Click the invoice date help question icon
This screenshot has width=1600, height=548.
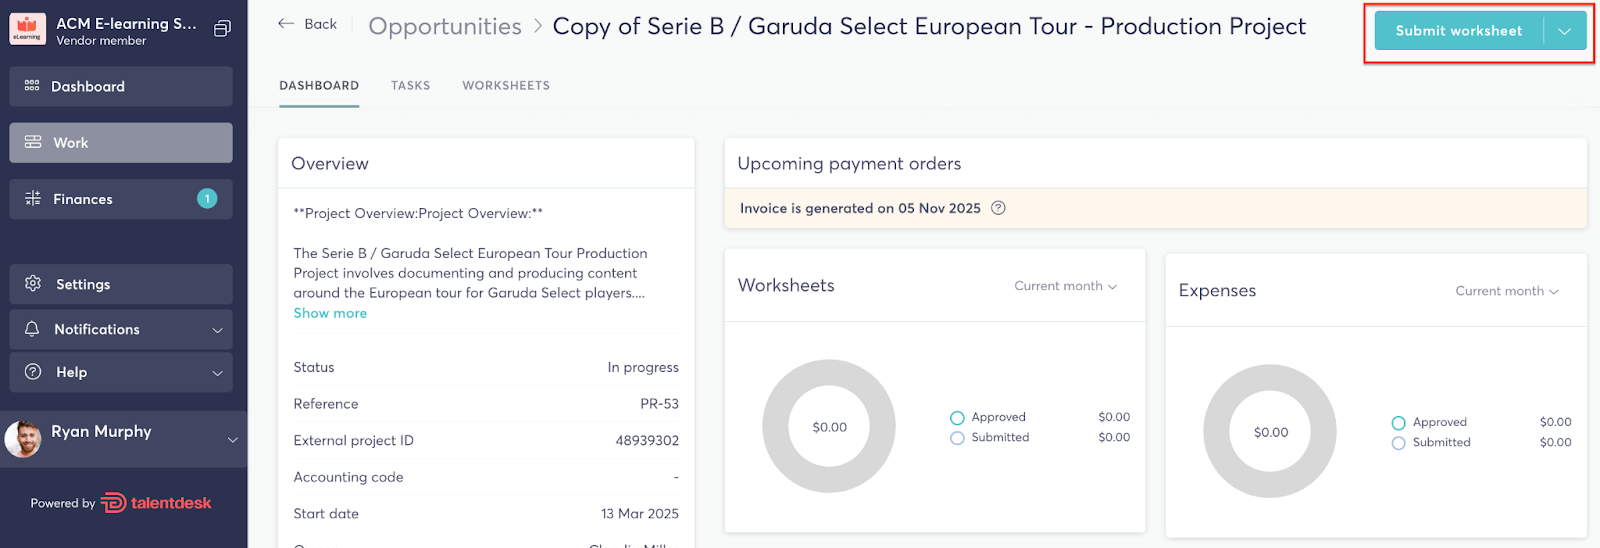(998, 208)
